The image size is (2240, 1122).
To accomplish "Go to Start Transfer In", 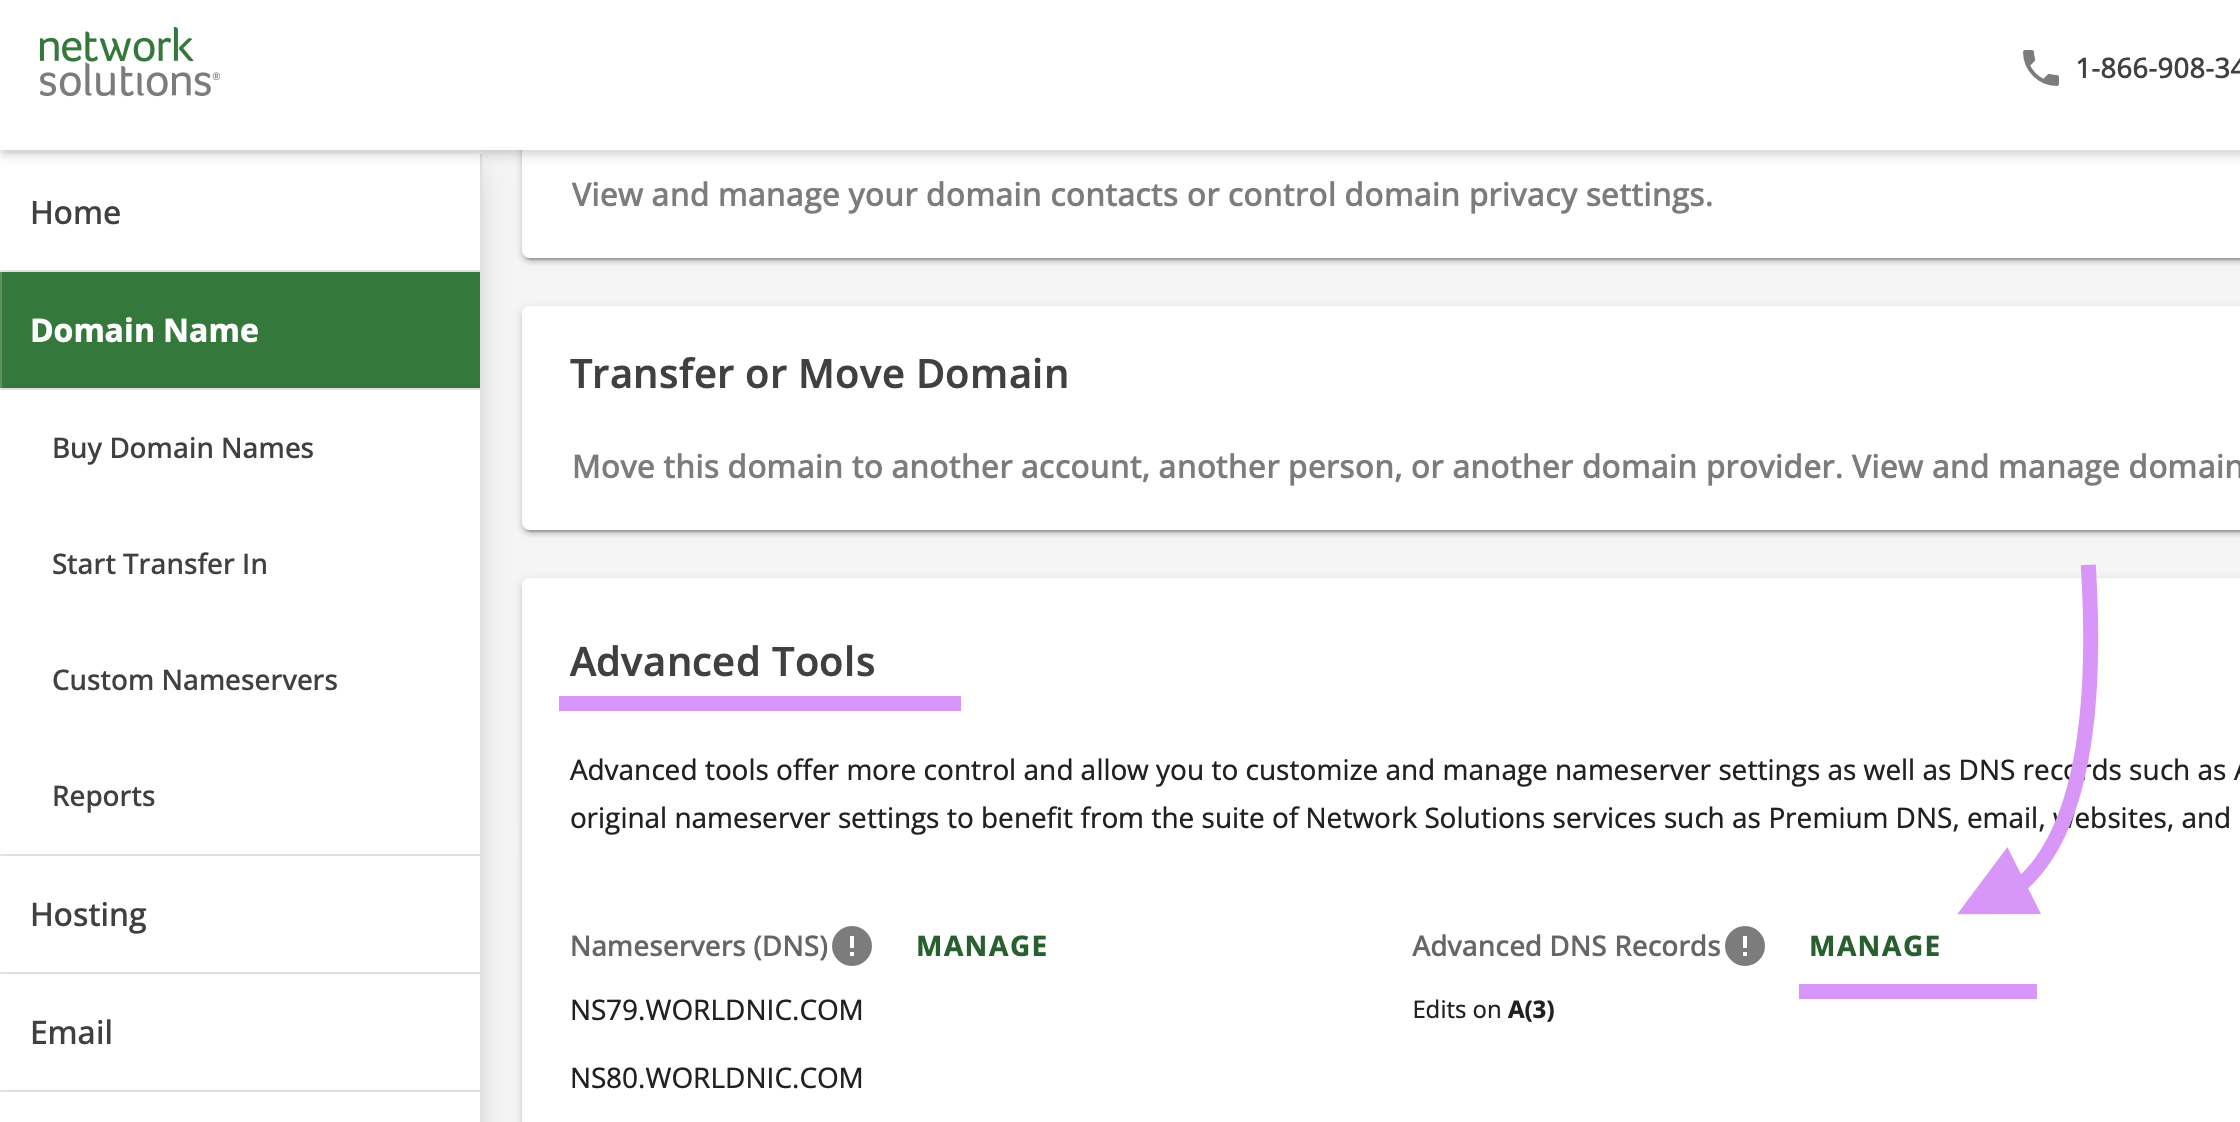I will pyautogui.click(x=160, y=564).
